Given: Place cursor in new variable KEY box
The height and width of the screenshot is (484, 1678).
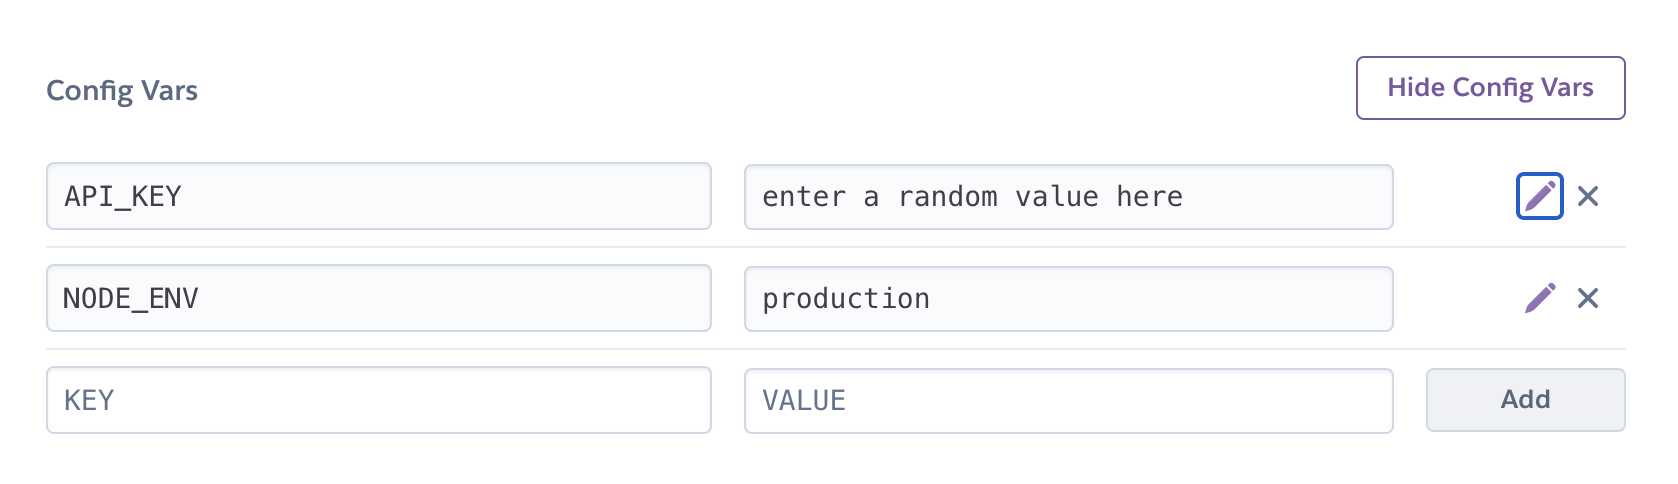Looking at the screenshot, I should tap(379, 400).
